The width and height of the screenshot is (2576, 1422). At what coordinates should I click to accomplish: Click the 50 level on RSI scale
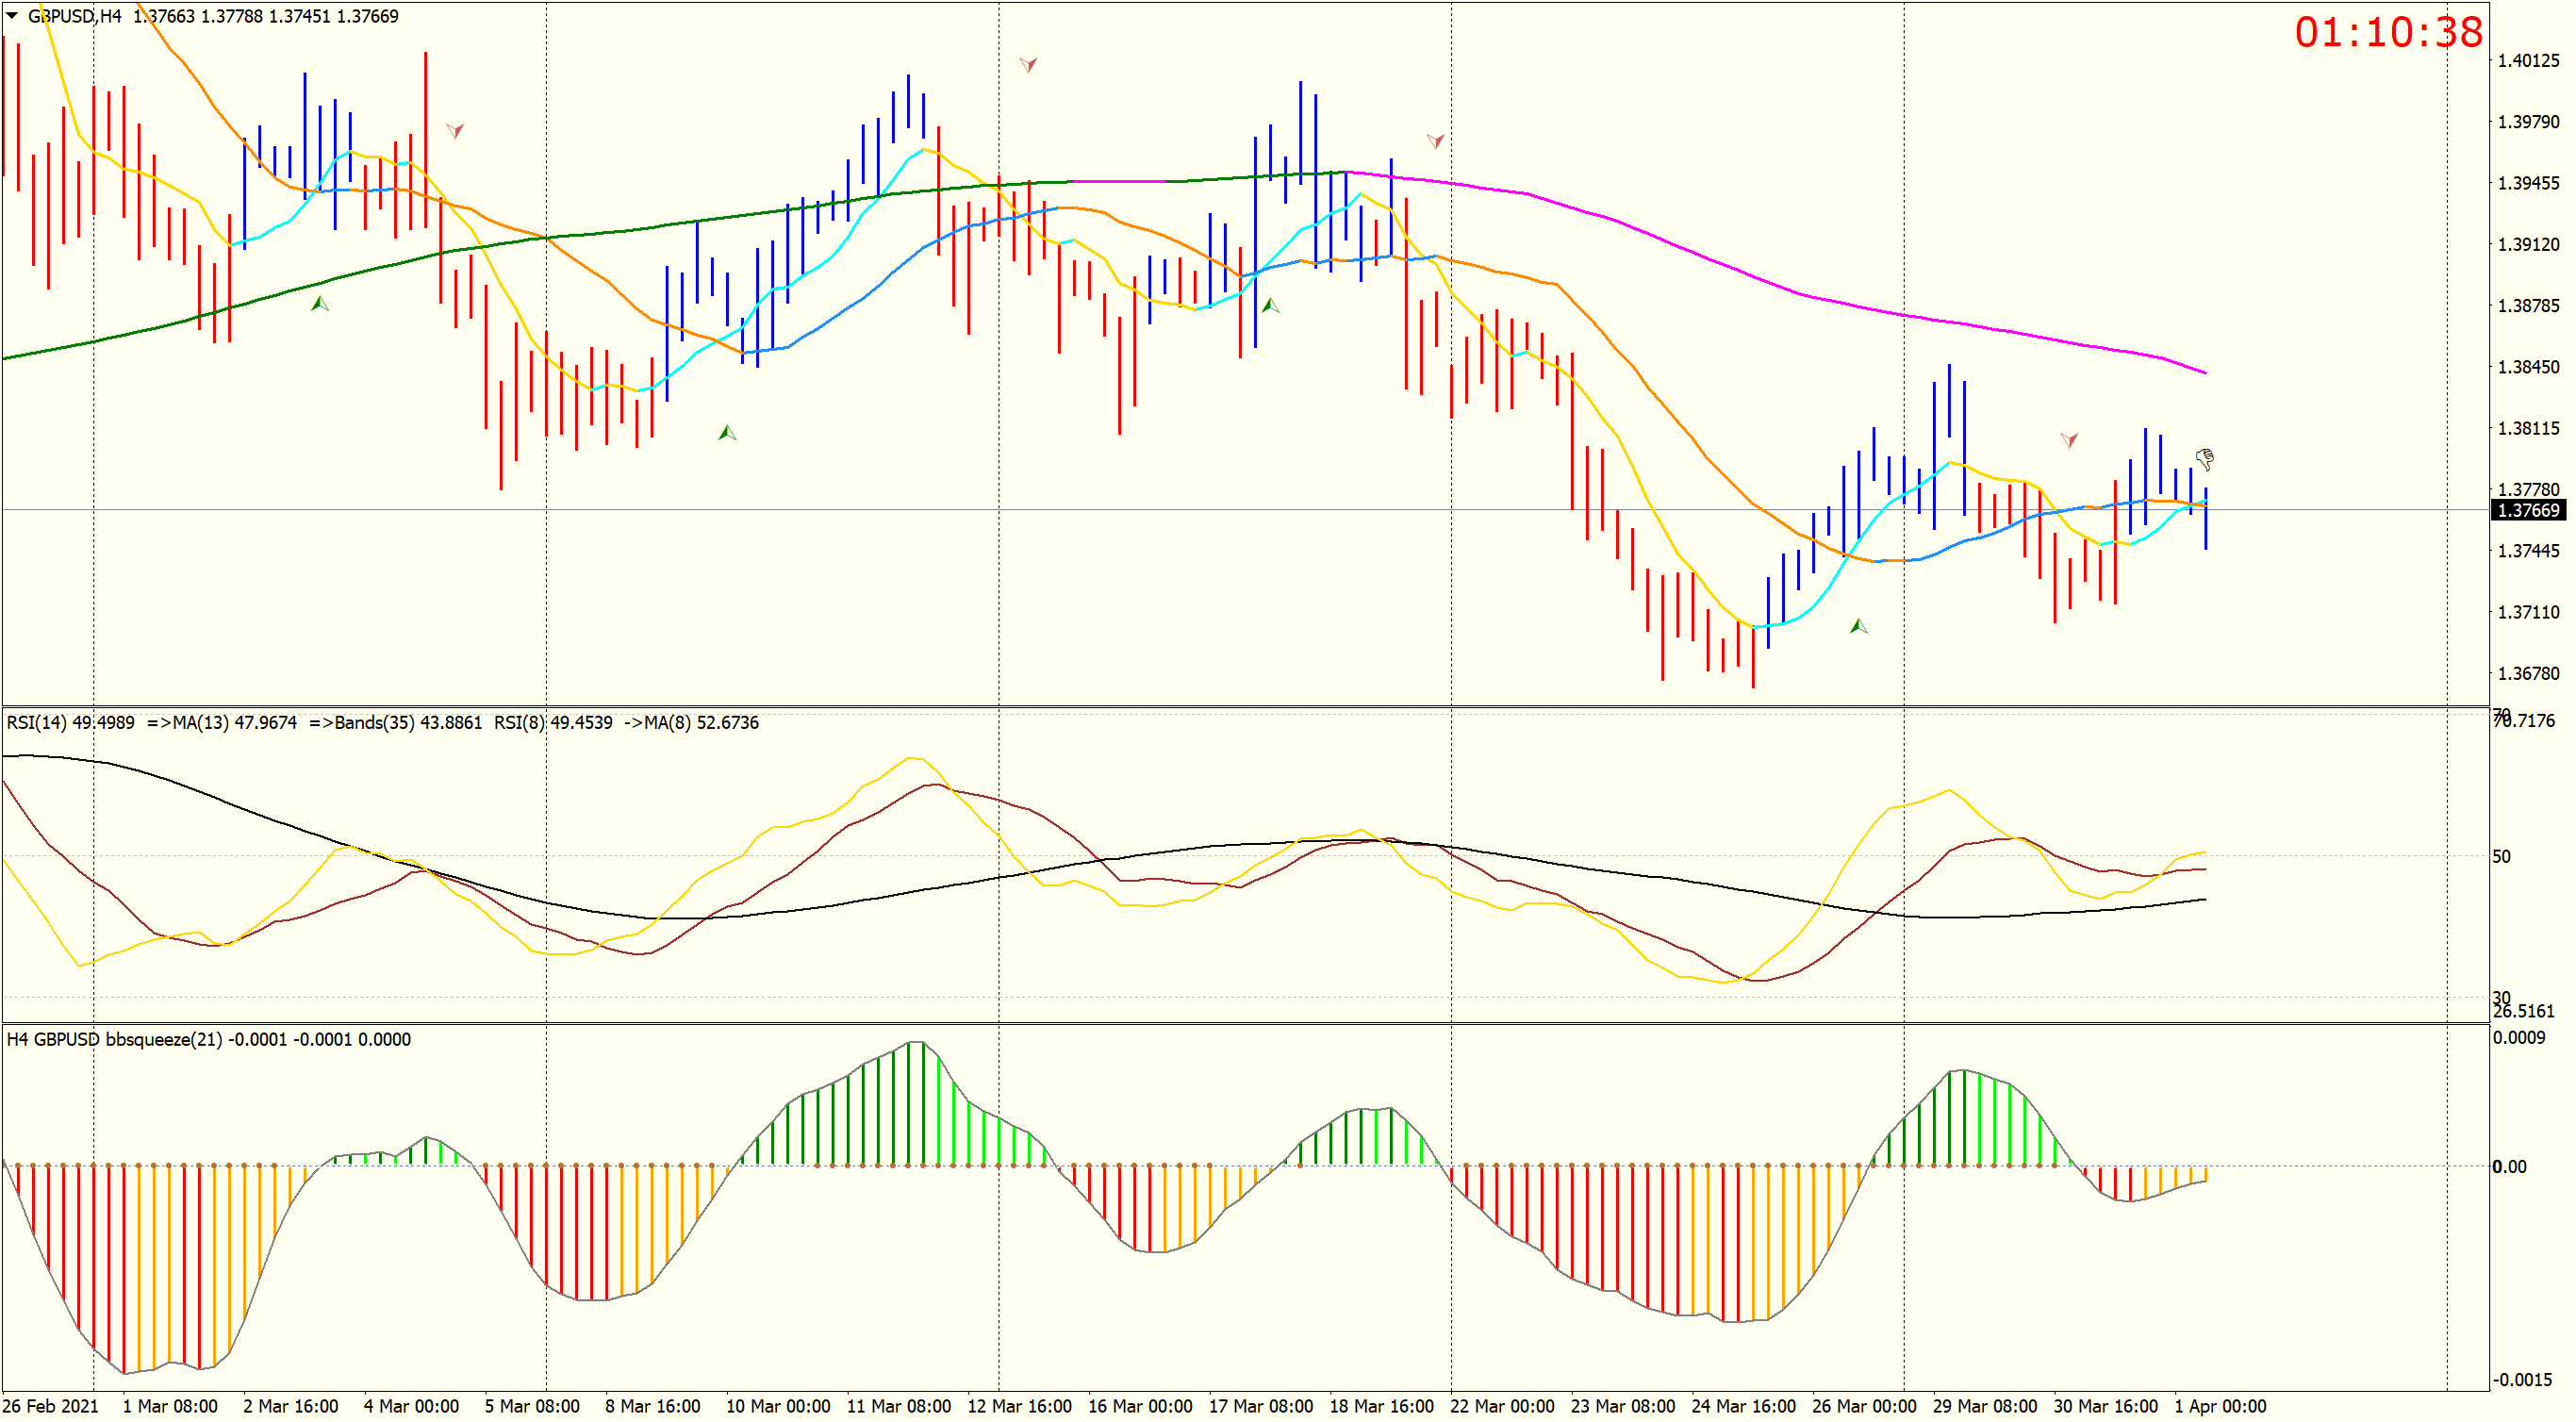click(x=2501, y=856)
